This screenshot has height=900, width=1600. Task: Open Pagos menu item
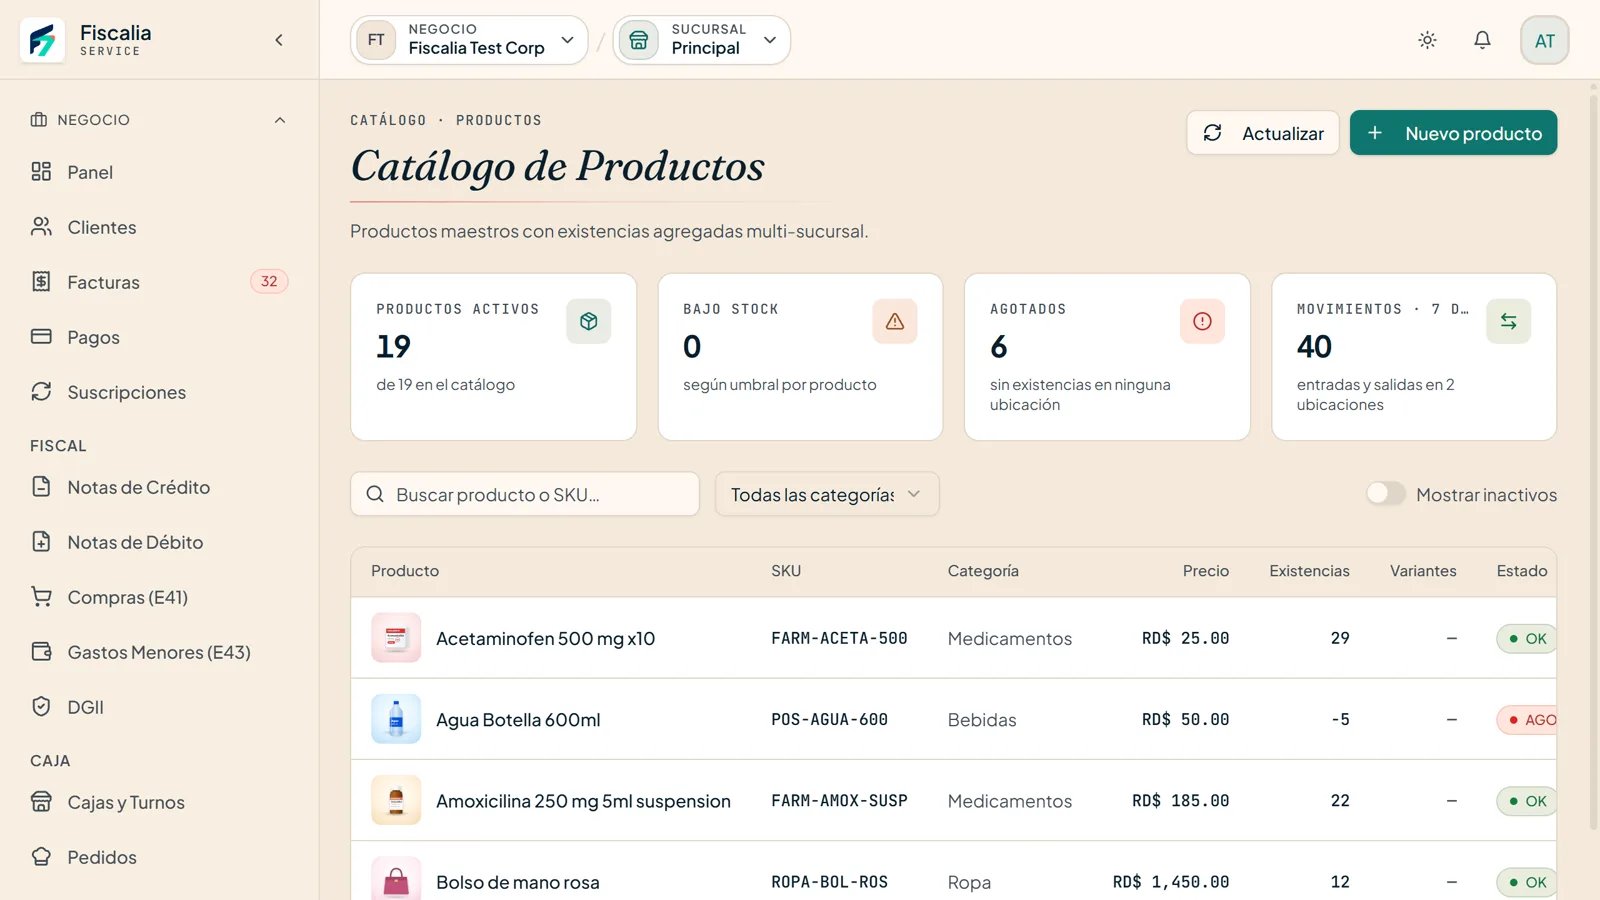coord(160,337)
